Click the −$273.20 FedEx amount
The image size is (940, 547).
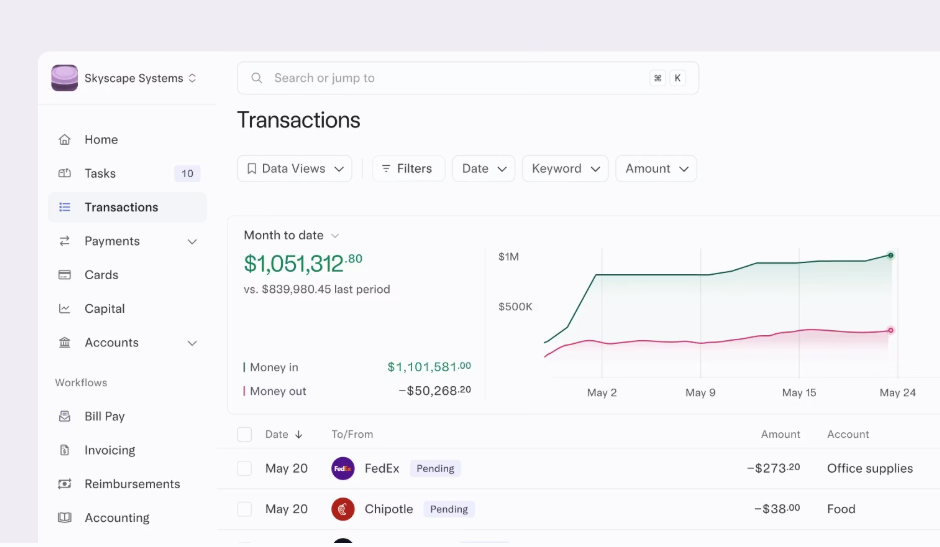773,468
